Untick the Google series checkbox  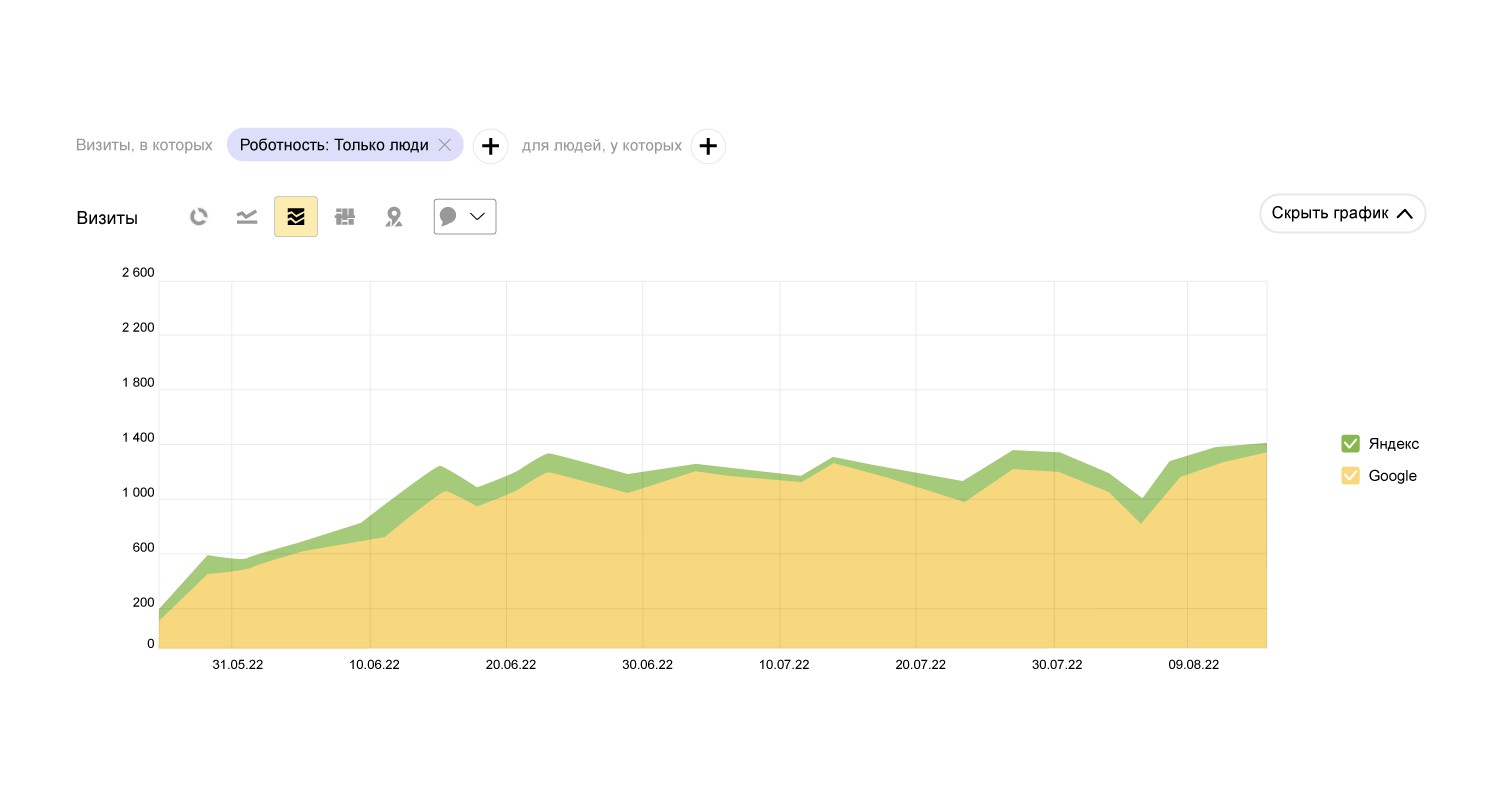[1350, 475]
